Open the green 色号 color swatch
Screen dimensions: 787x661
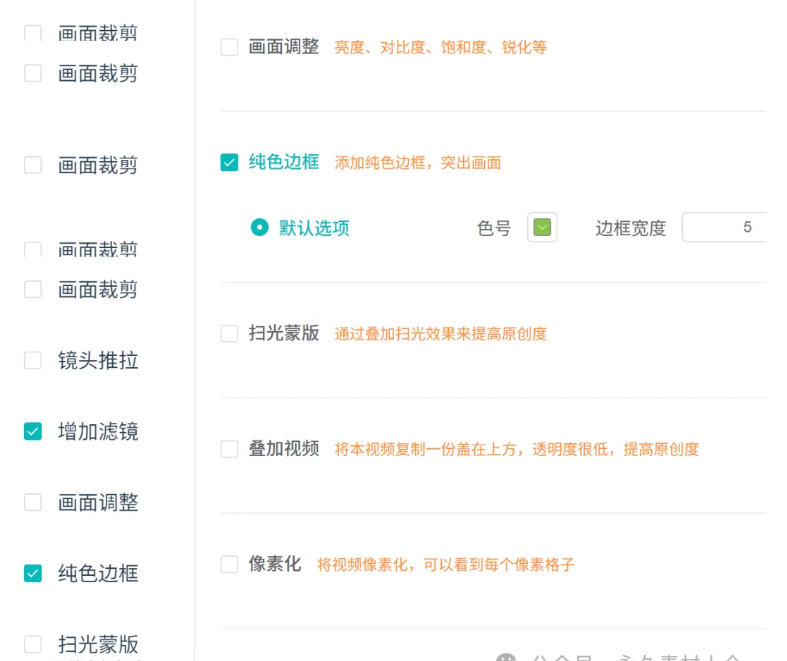(x=542, y=227)
